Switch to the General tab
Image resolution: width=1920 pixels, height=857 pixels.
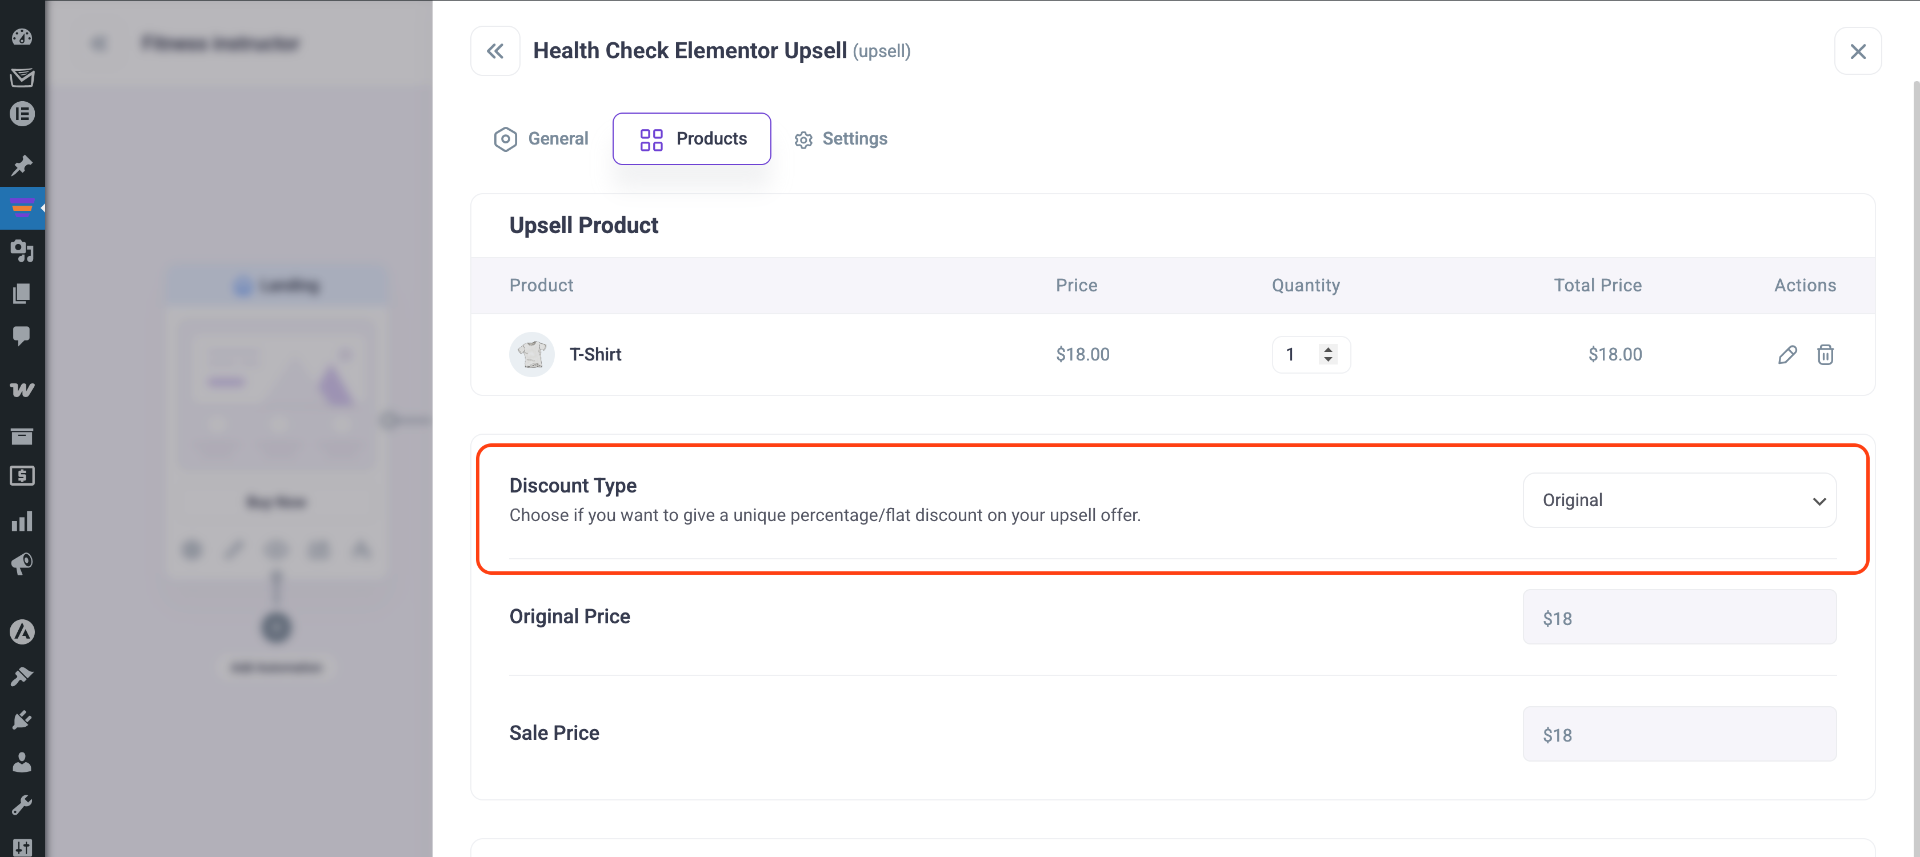pos(541,139)
